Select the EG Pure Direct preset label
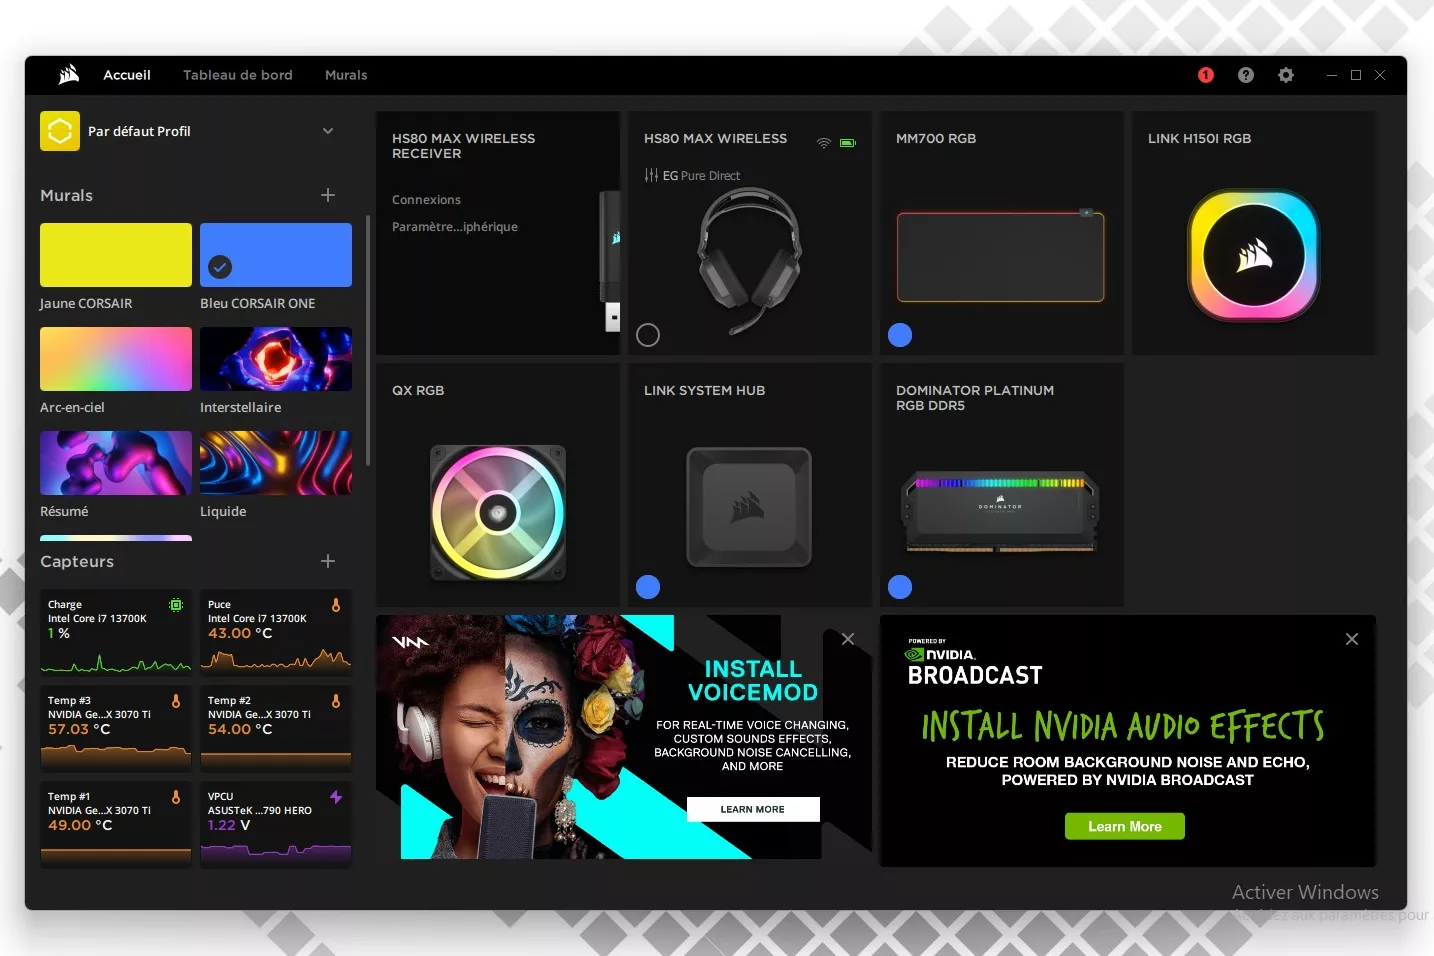1434x956 pixels. pyautogui.click(x=701, y=176)
